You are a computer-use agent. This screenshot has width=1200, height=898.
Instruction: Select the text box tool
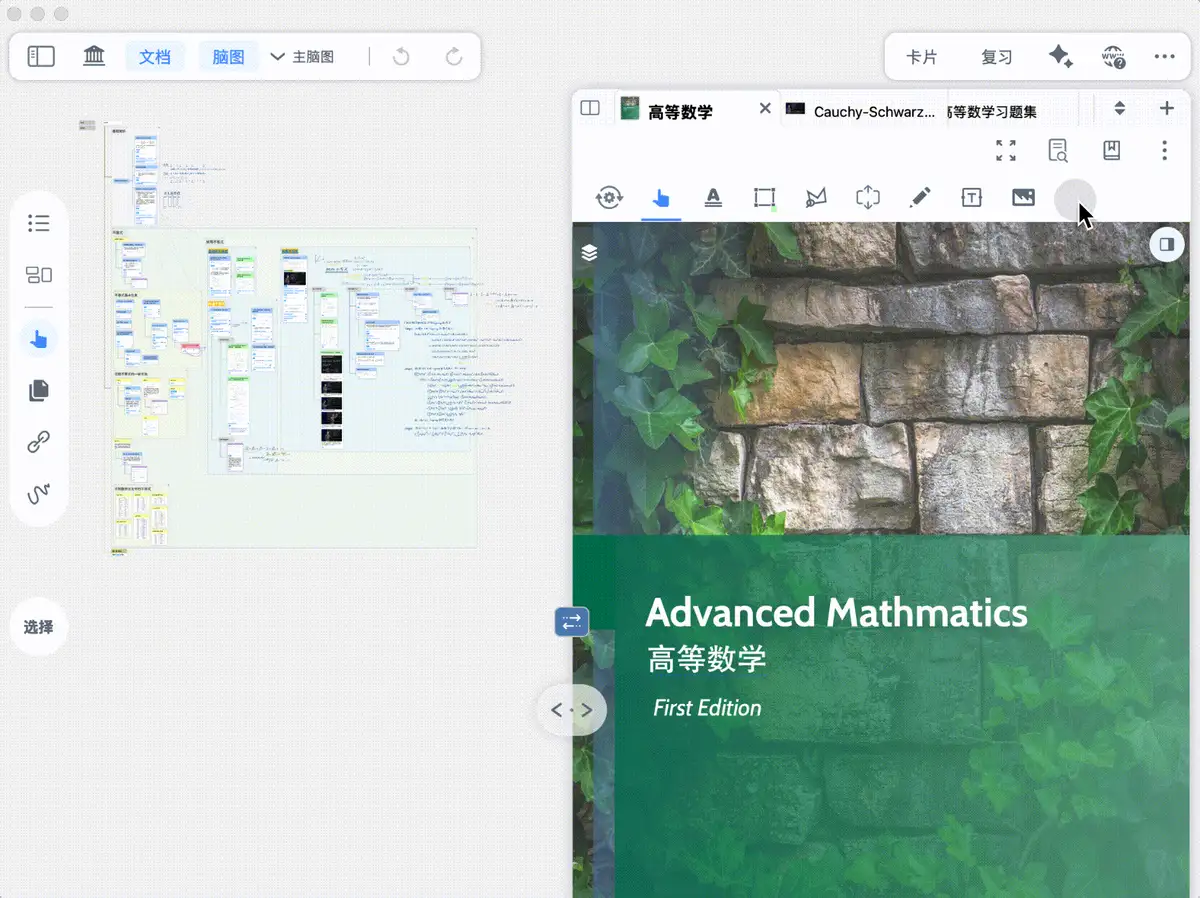[972, 198]
